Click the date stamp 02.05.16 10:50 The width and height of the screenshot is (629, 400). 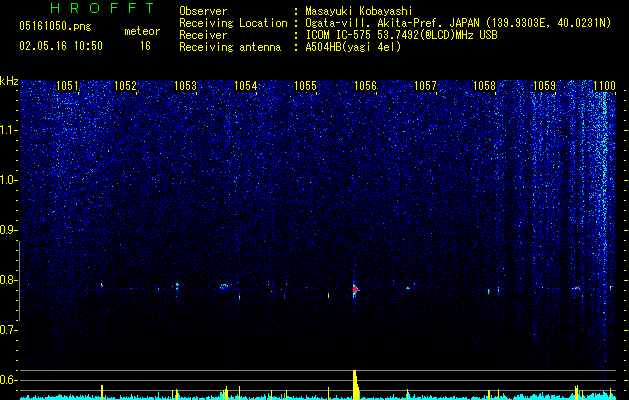(x=61, y=46)
